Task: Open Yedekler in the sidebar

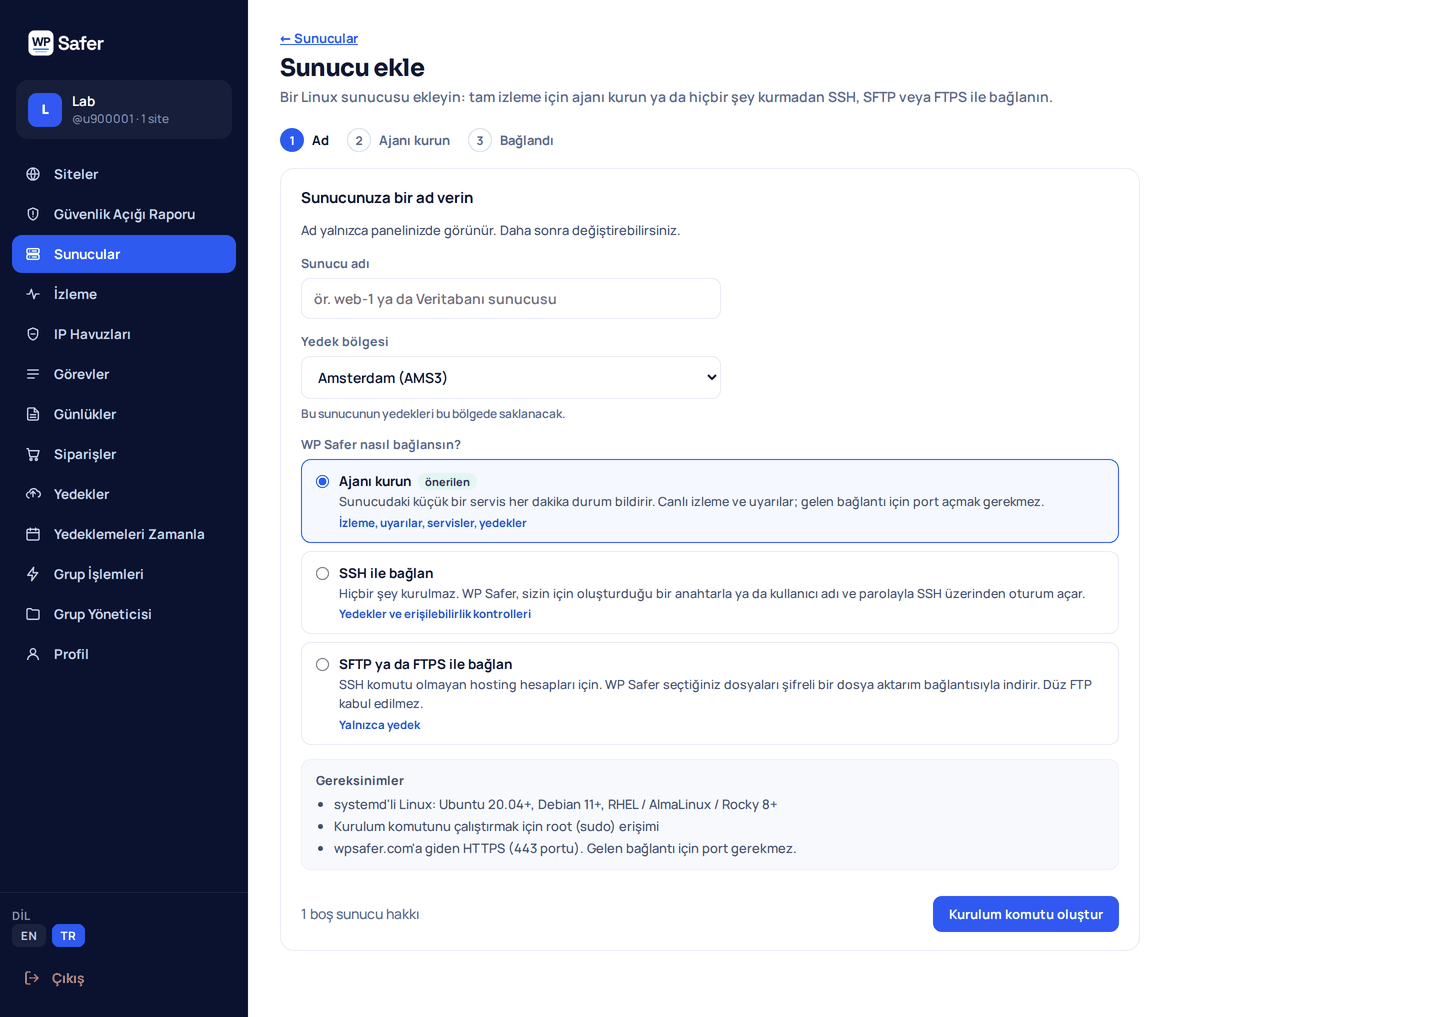Action: coord(124,494)
